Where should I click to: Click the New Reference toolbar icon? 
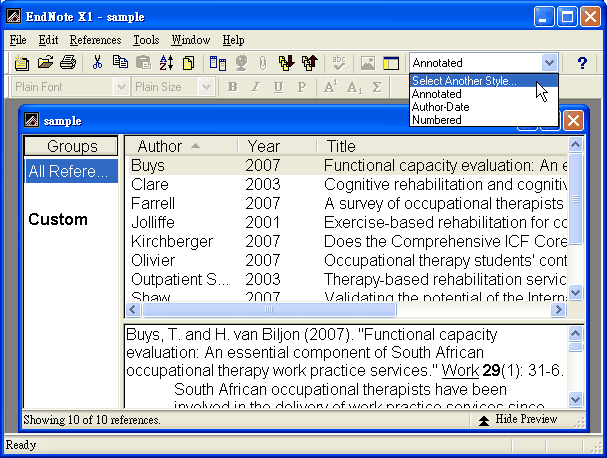coord(21,63)
